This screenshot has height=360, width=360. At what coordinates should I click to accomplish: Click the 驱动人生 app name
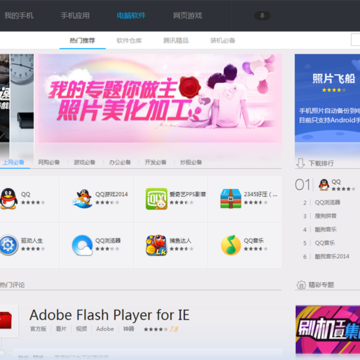(32, 241)
